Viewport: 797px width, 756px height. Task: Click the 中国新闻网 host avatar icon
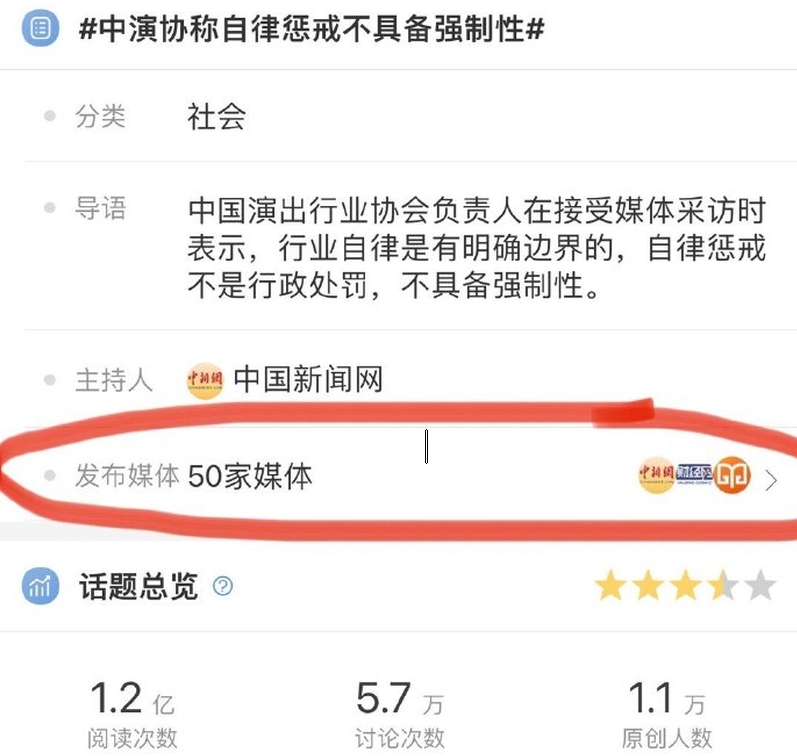205,380
